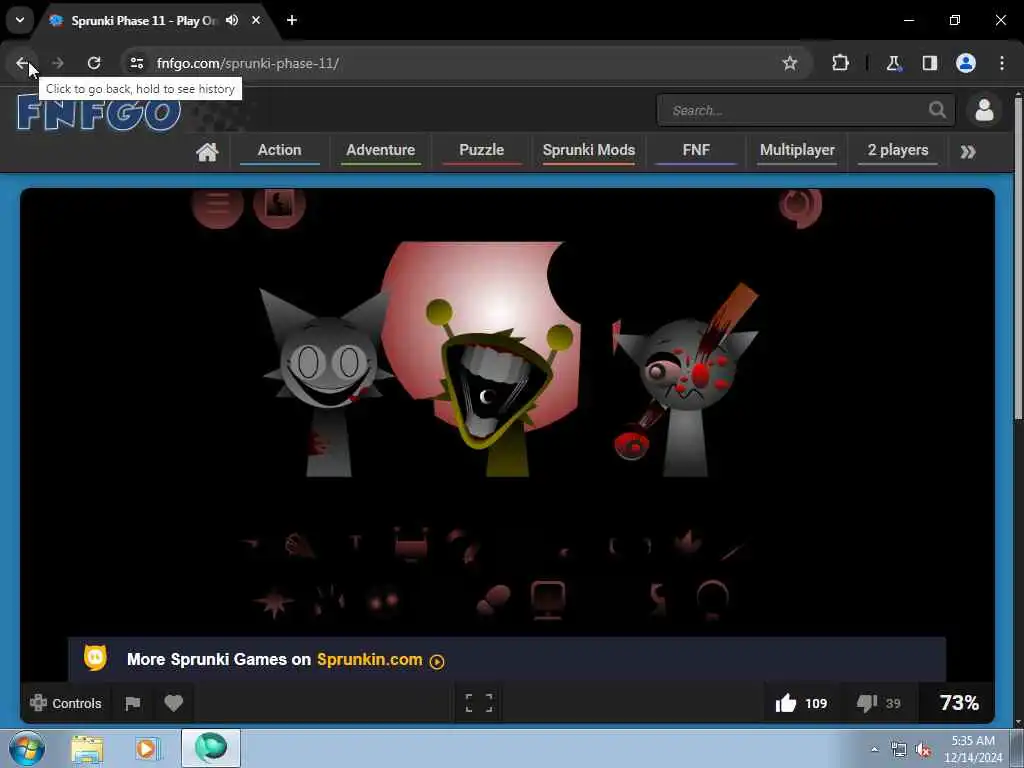This screenshot has height=768, width=1024.
Task: Open the Controls button
Action: click(x=65, y=703)
